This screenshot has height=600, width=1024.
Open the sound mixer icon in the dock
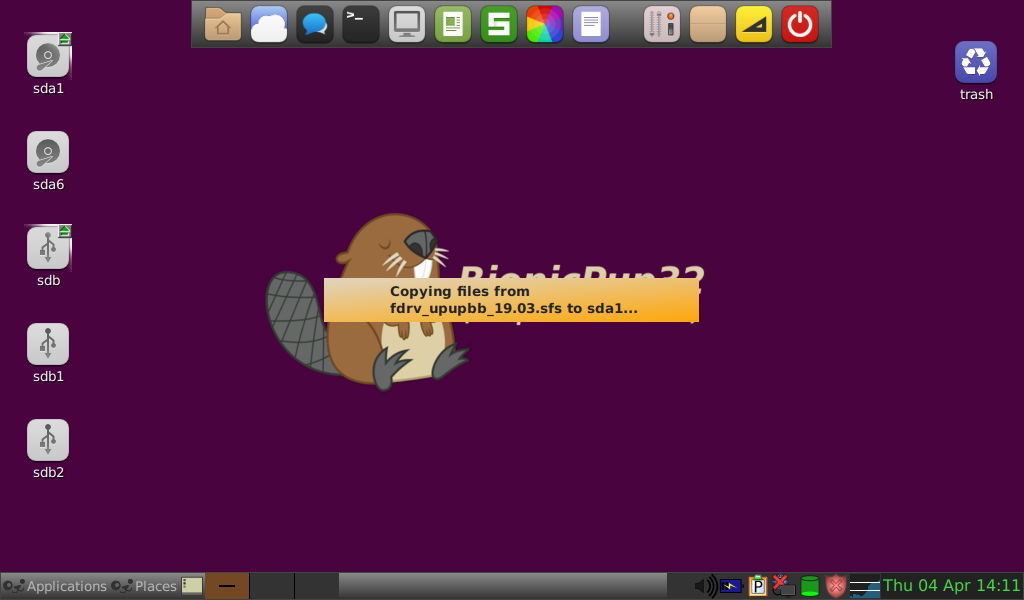click(660, 24)
